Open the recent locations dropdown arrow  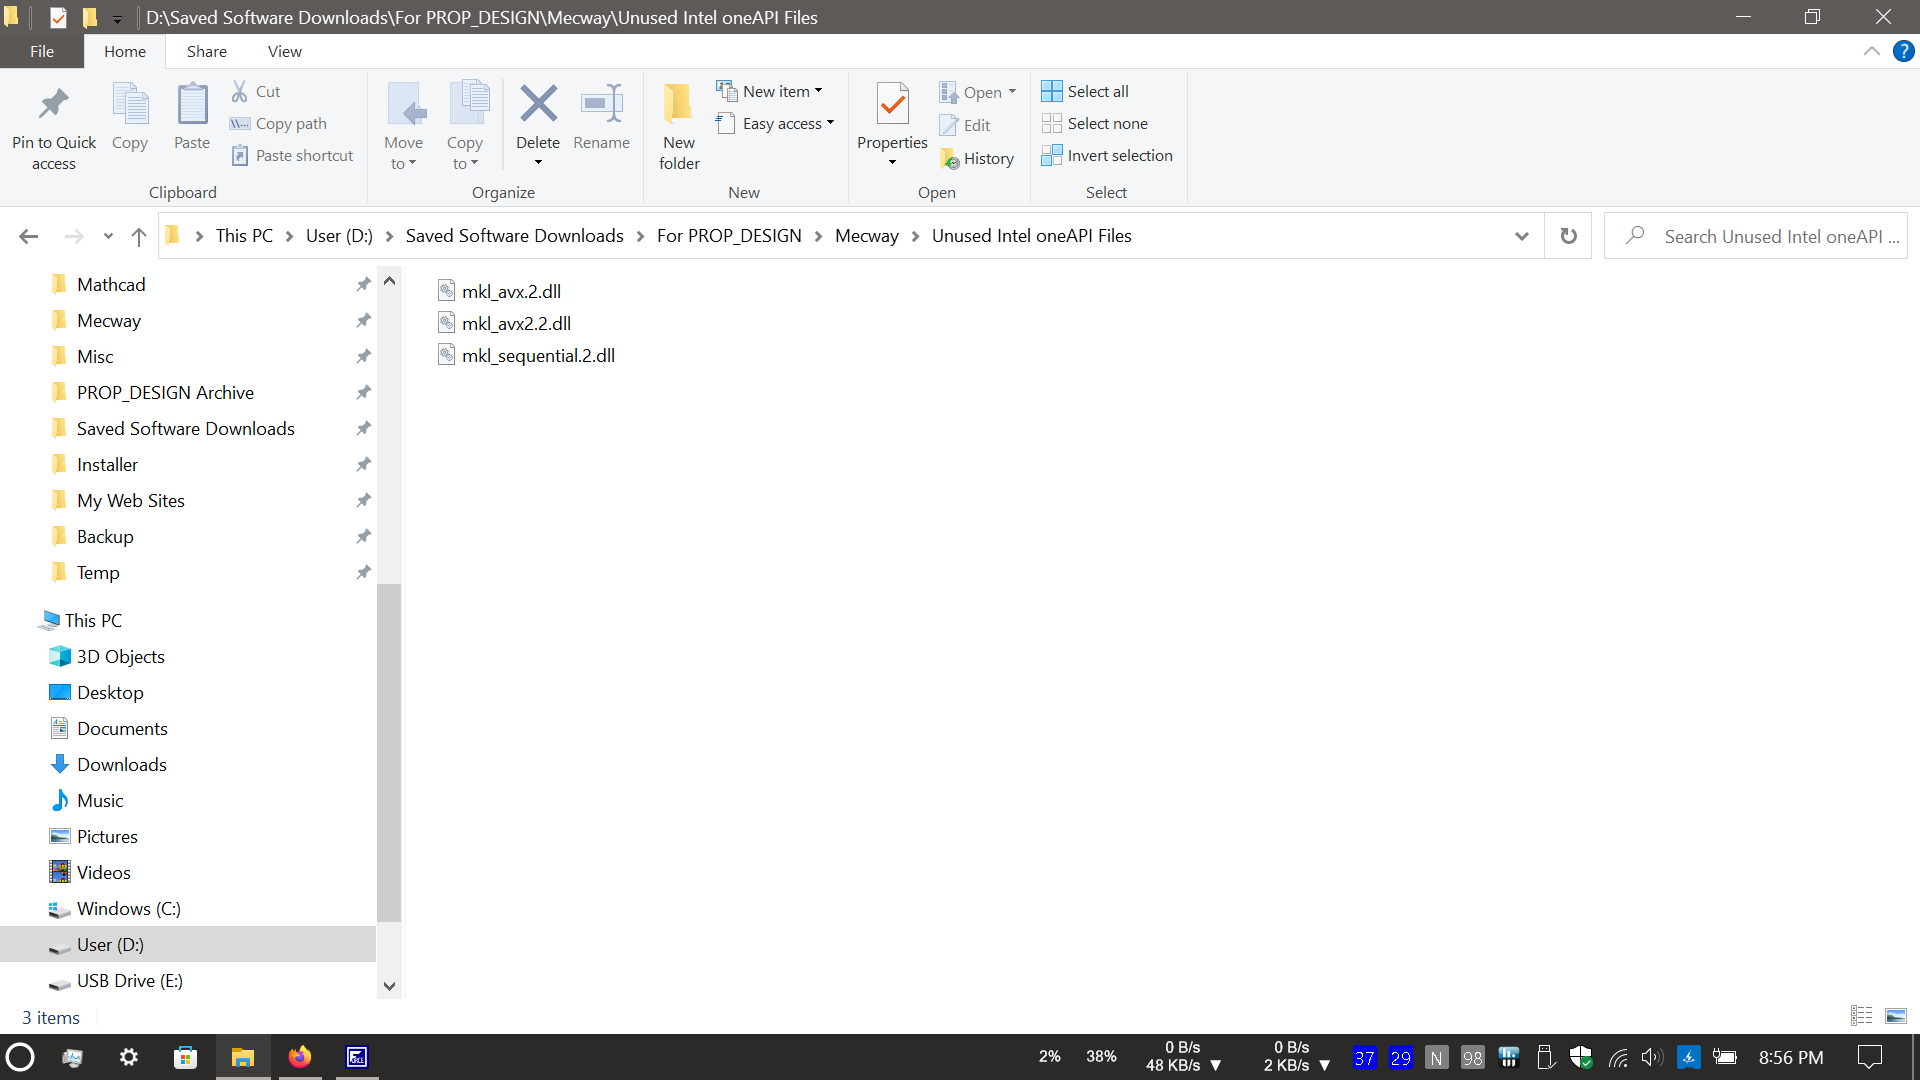(x=108, y=236)
